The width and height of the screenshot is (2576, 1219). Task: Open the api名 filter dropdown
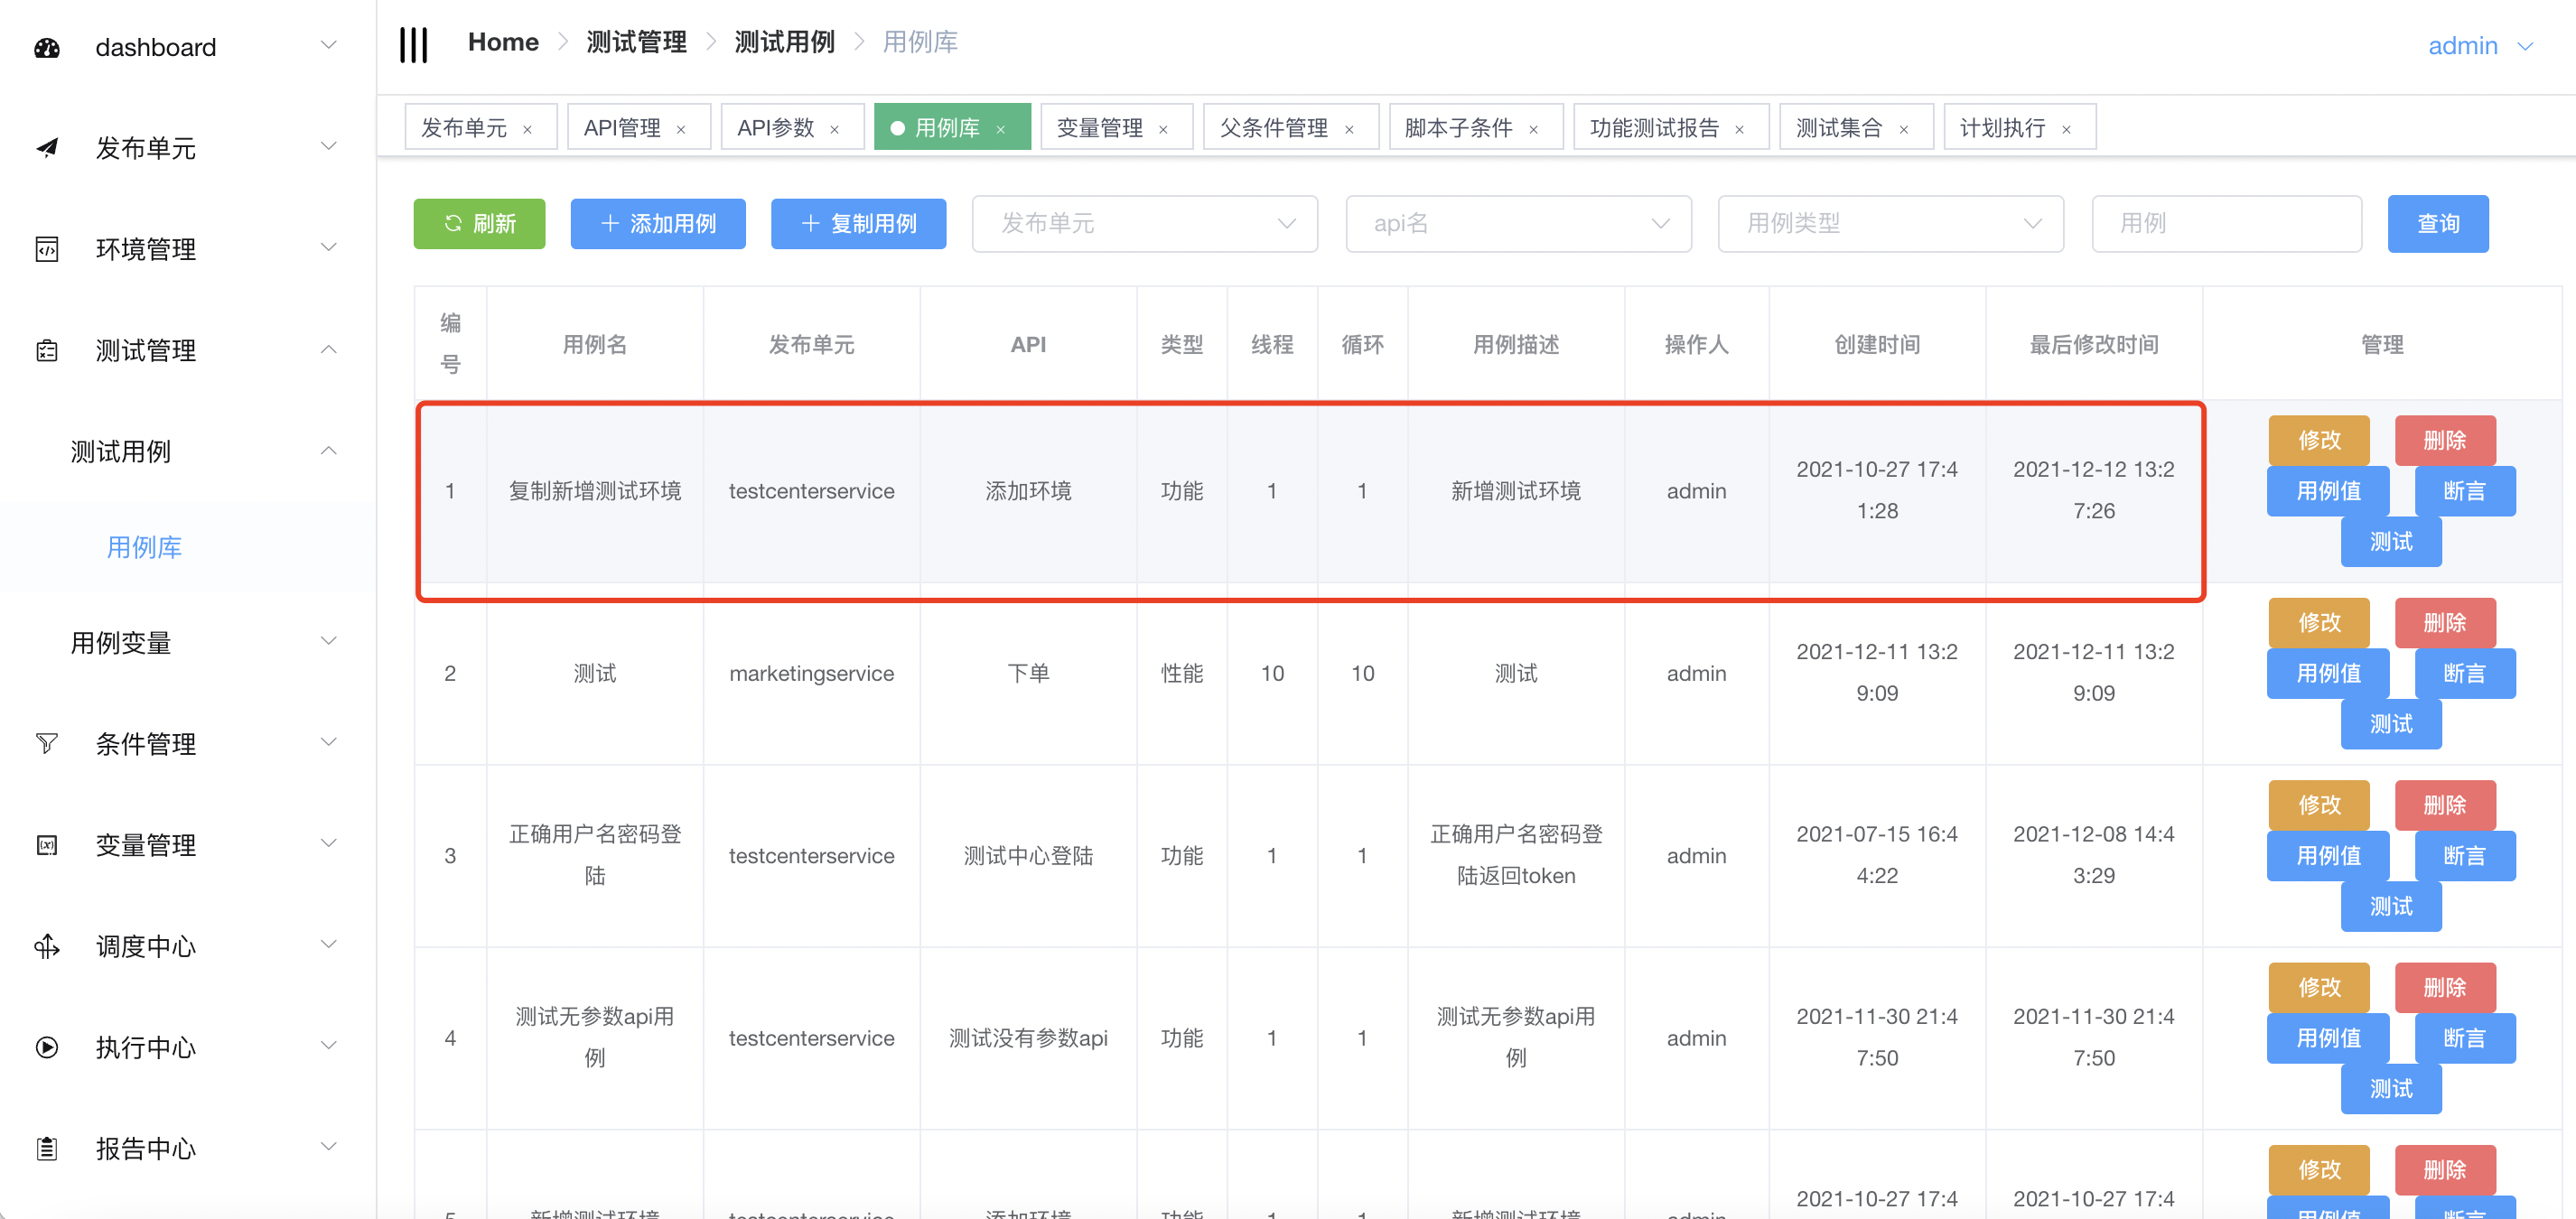click(x=1517, y=223)
